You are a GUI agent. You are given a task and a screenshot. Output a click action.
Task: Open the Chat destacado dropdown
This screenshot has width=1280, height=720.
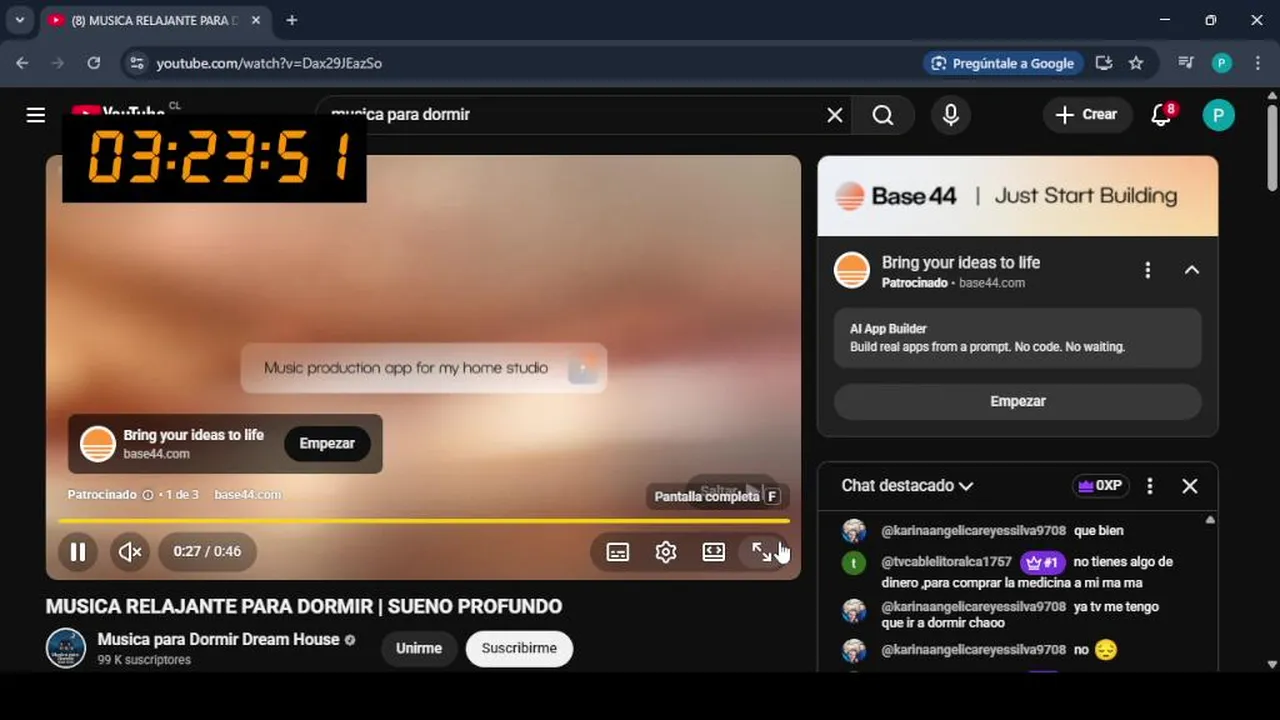[x=908, y=485]
